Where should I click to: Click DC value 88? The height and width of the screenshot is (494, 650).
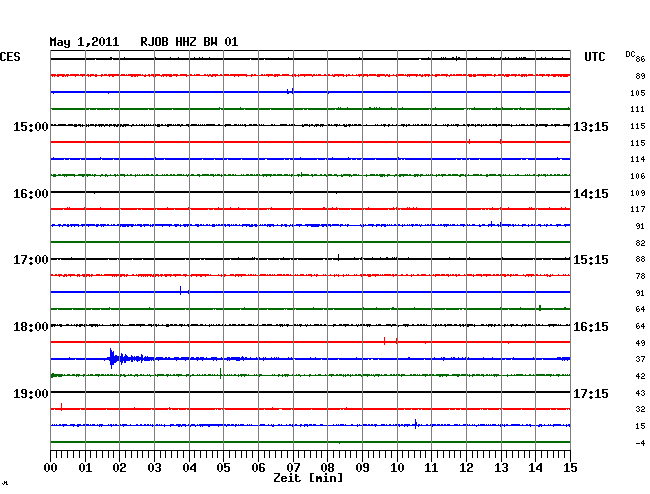coord(640,259)
